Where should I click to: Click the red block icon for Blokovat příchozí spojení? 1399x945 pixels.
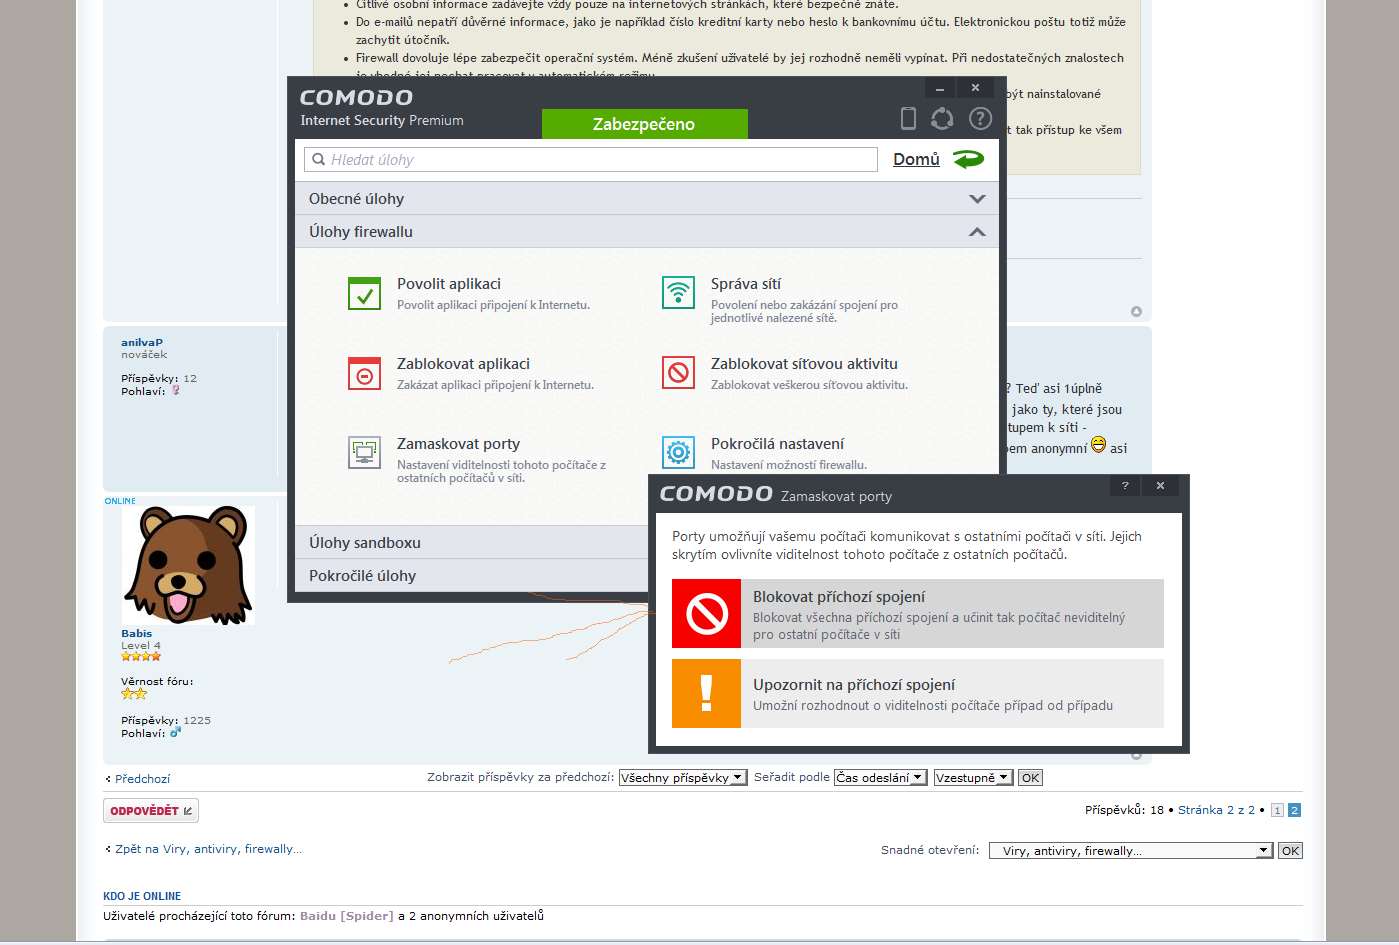point(706,613)
